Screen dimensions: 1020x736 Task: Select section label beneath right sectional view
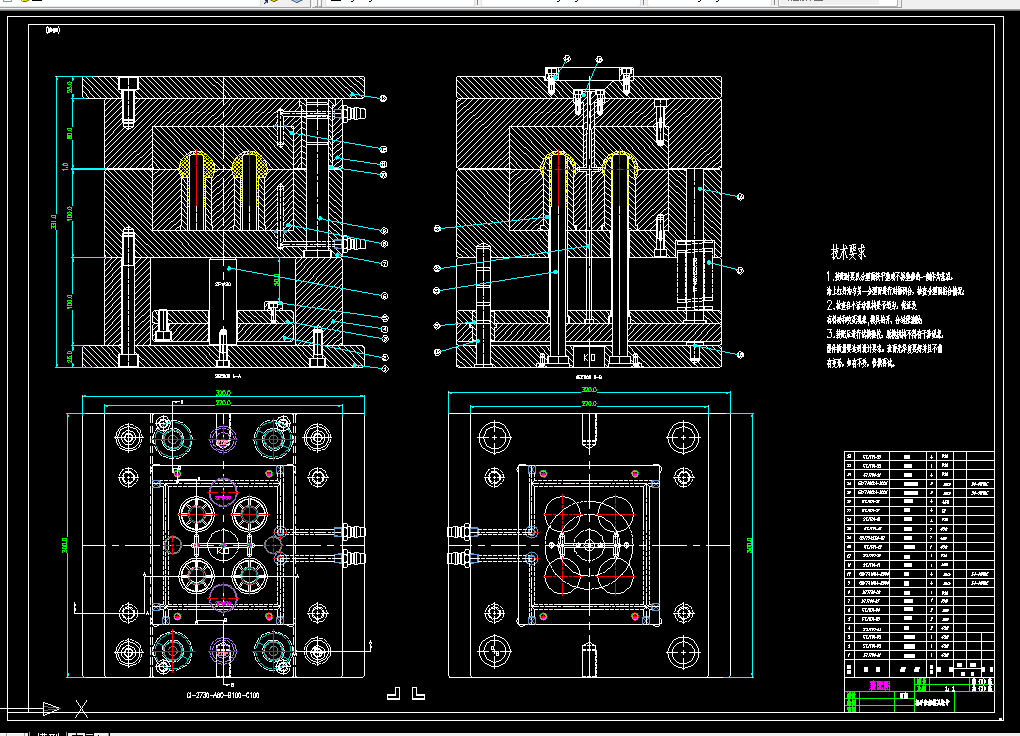589,376
